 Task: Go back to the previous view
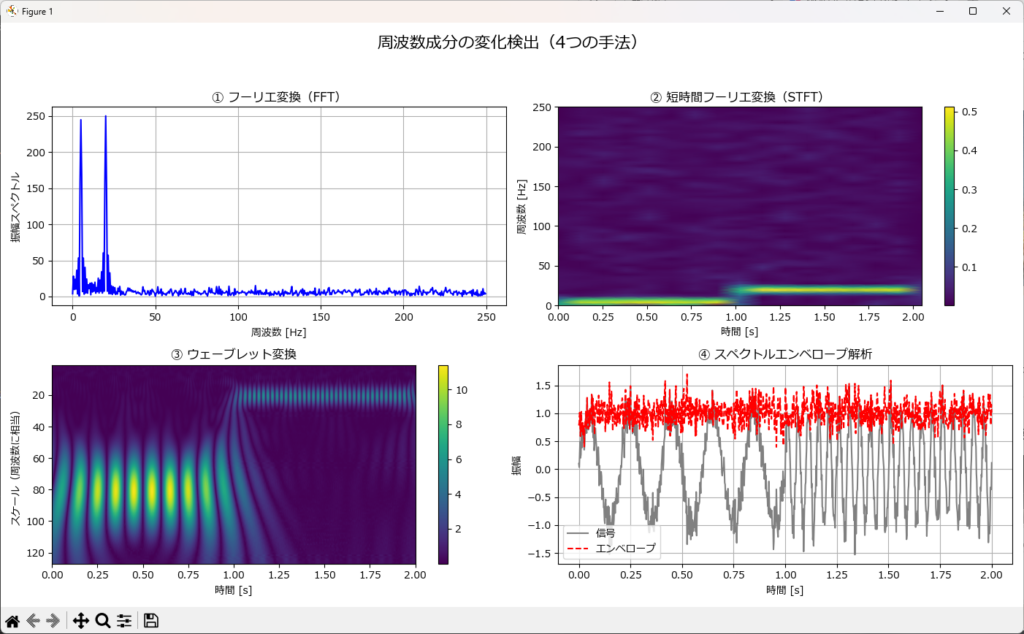coord(34,621)
